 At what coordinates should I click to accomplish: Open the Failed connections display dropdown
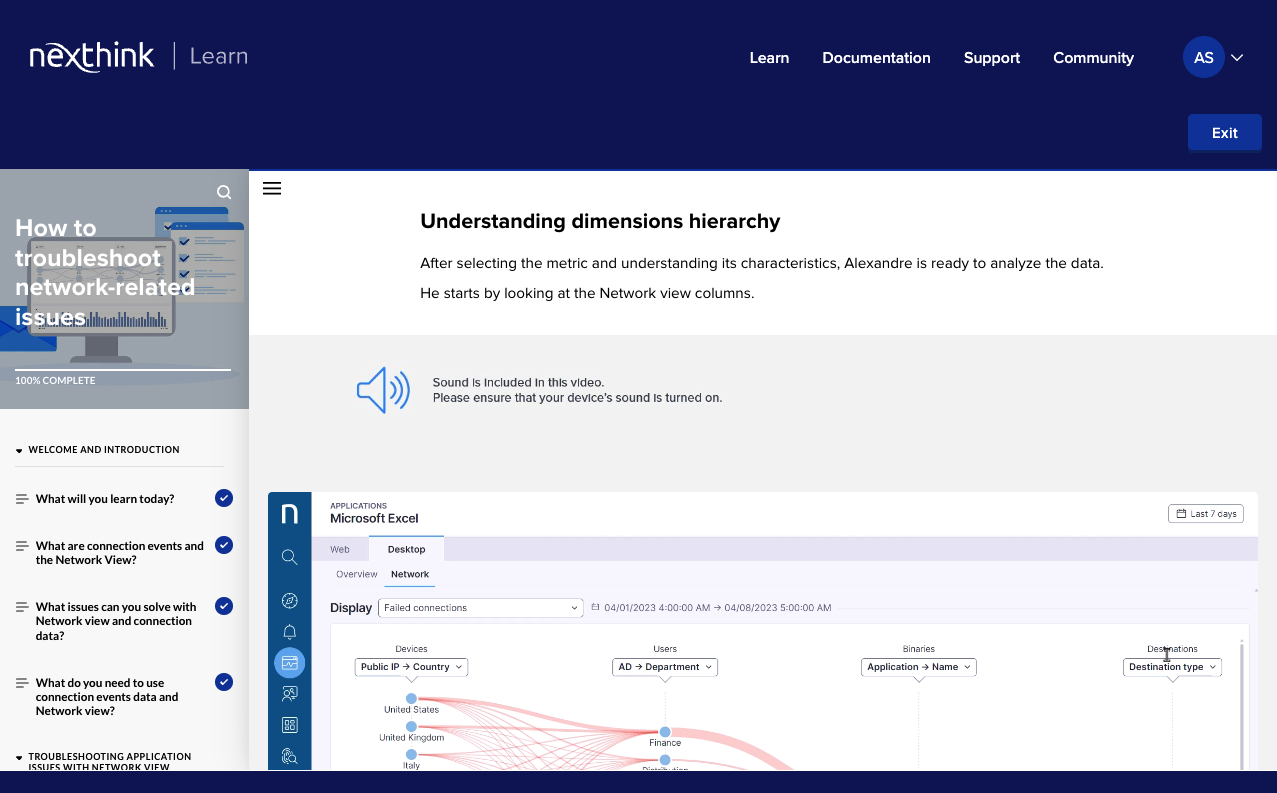(x=480, y=608)
